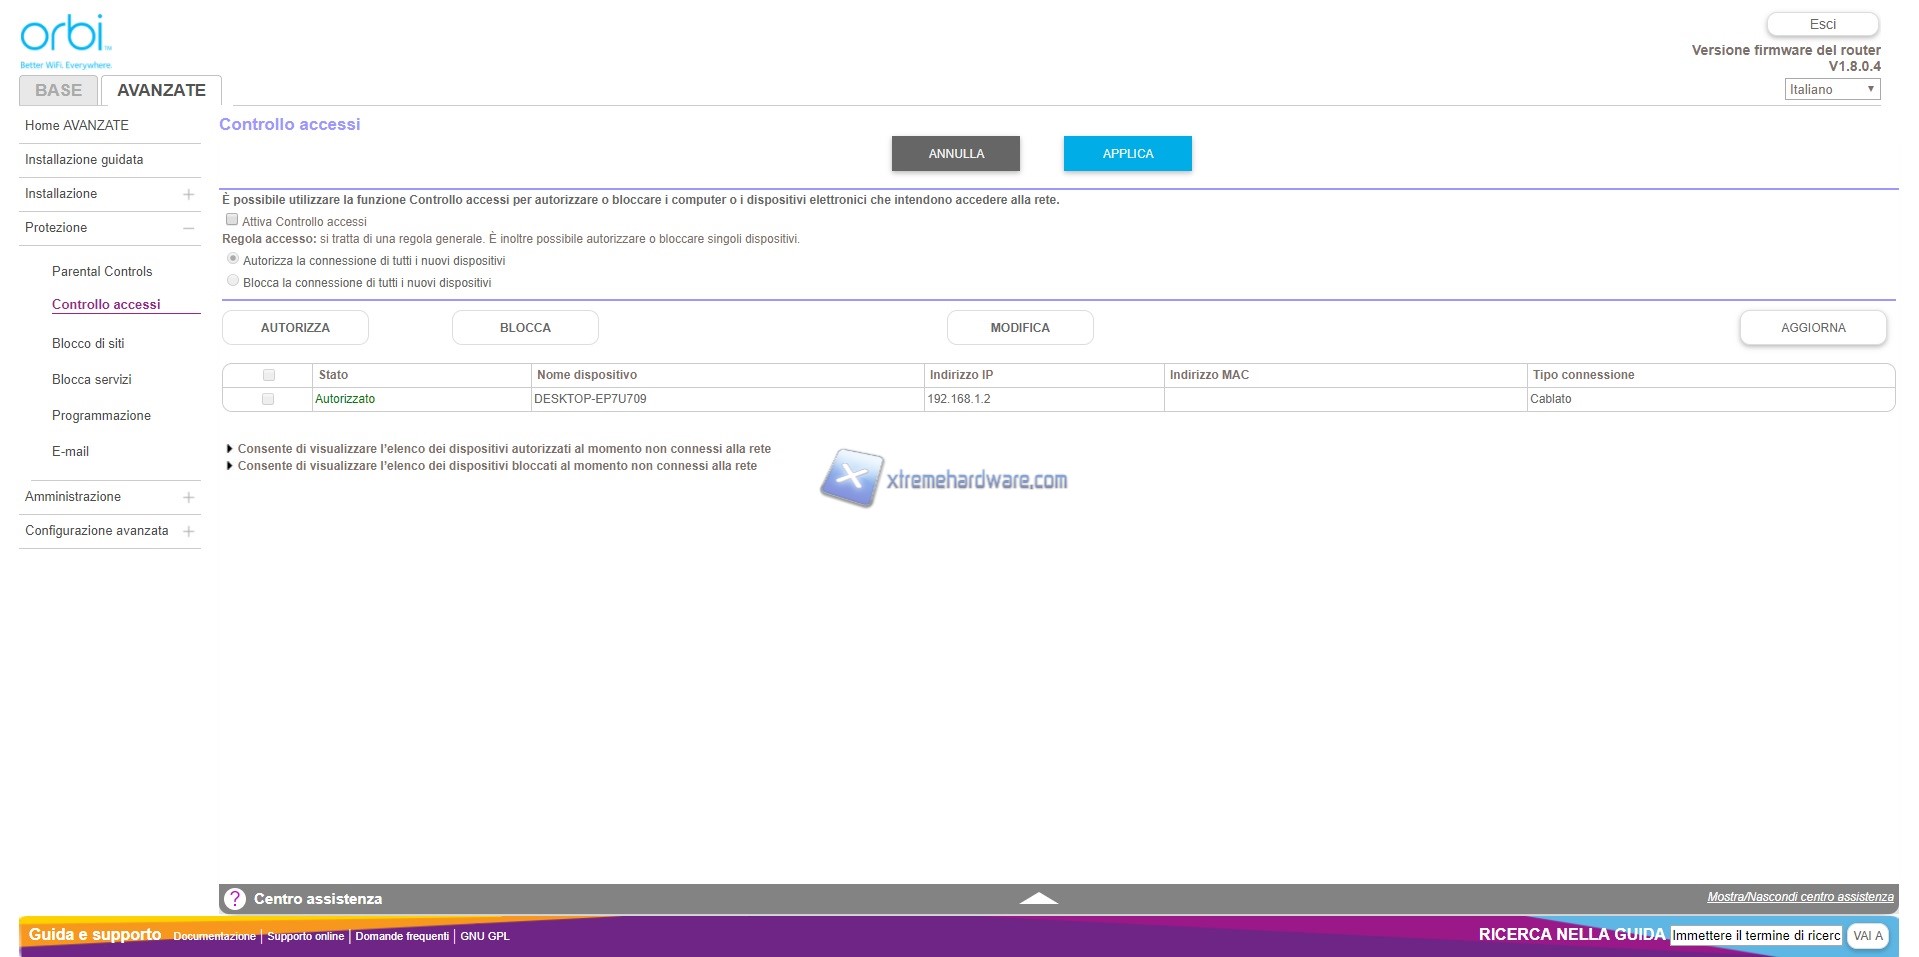
Task: Select Blocca la connessione di tutti radio
Action: pos(233,281)
